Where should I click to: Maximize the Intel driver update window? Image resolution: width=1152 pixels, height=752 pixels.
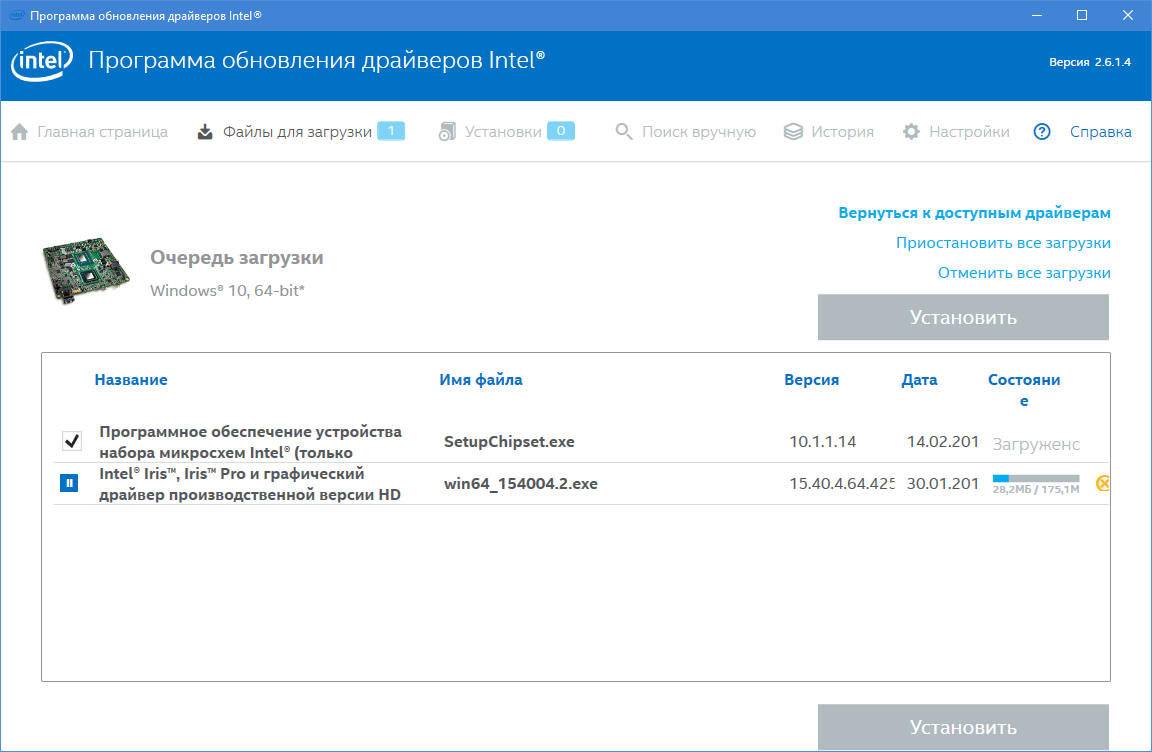(x=1081, y=15)
